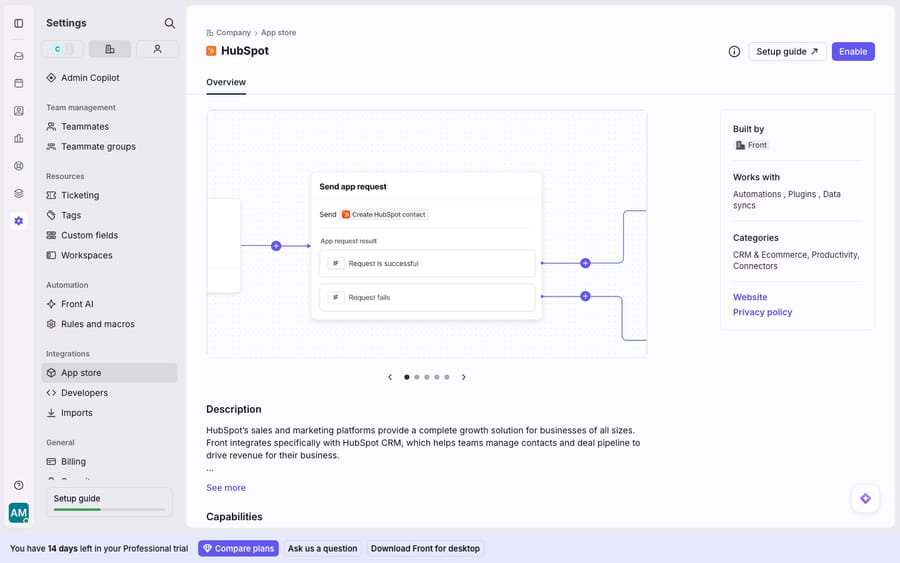Click the Front builder badge

751,145
